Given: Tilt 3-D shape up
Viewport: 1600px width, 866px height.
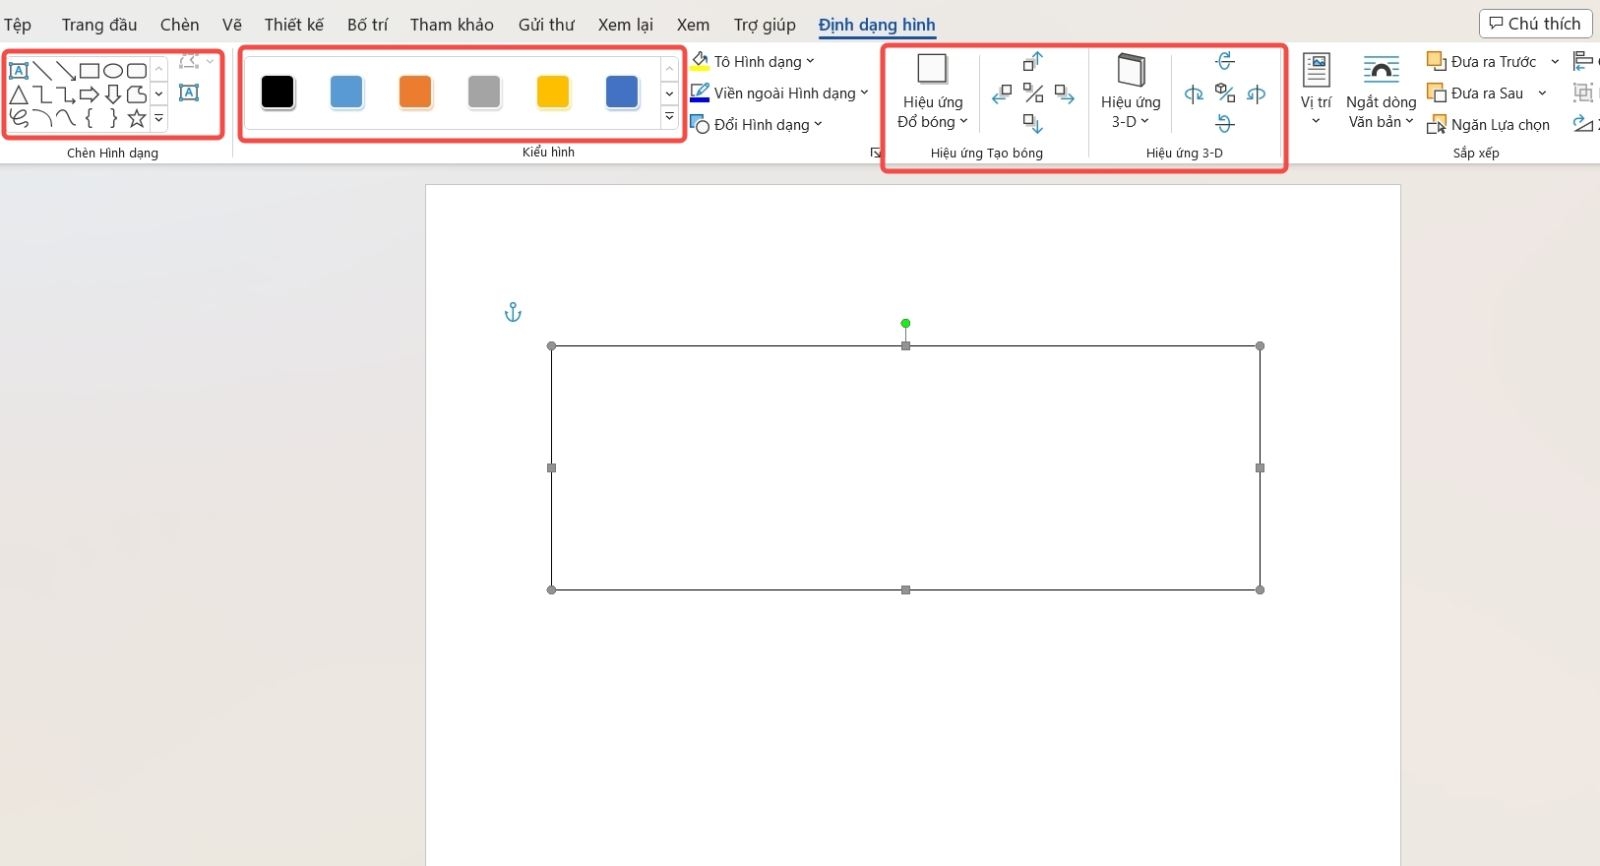Looking at the screenshot, I should point(1225,62).
